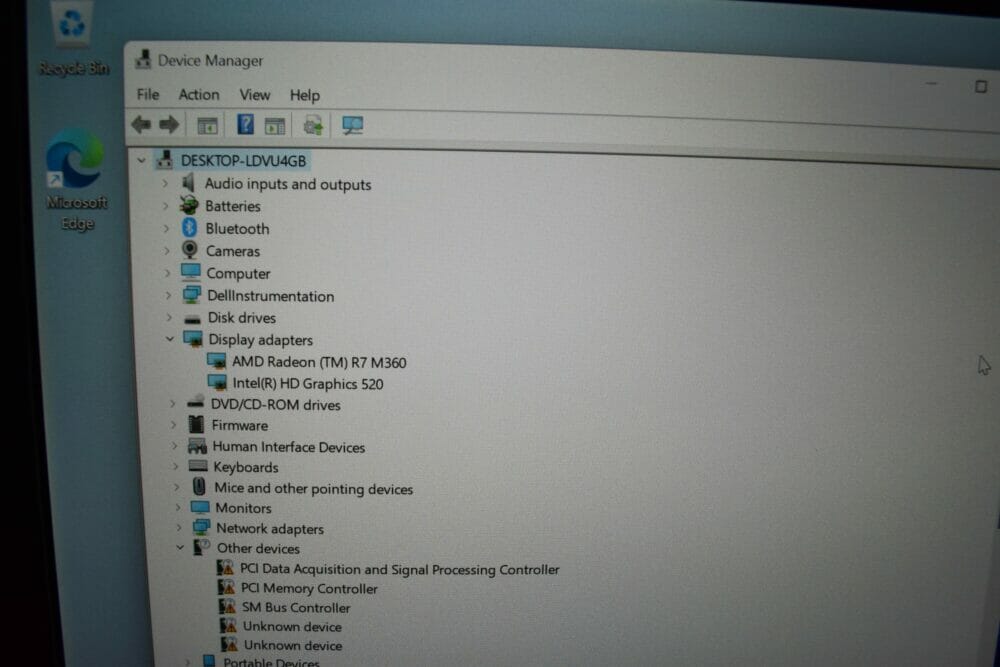Click the Show/Hide Action Pane icon
Viewport: 1000px width, 667px height.
(275, 126)
